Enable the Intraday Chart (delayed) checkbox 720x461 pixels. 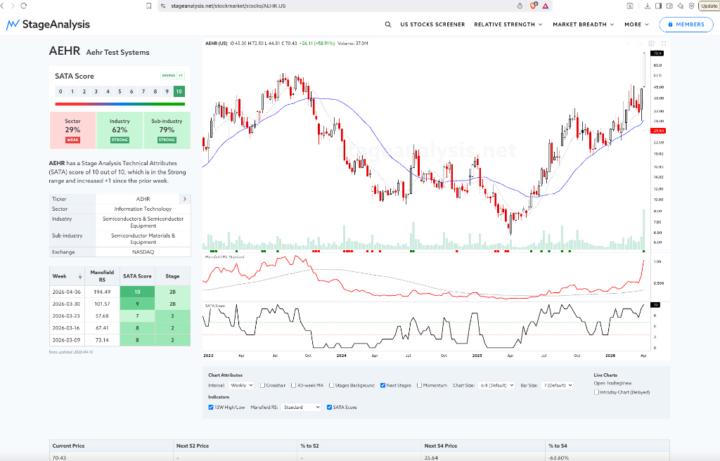pos(596,392)
